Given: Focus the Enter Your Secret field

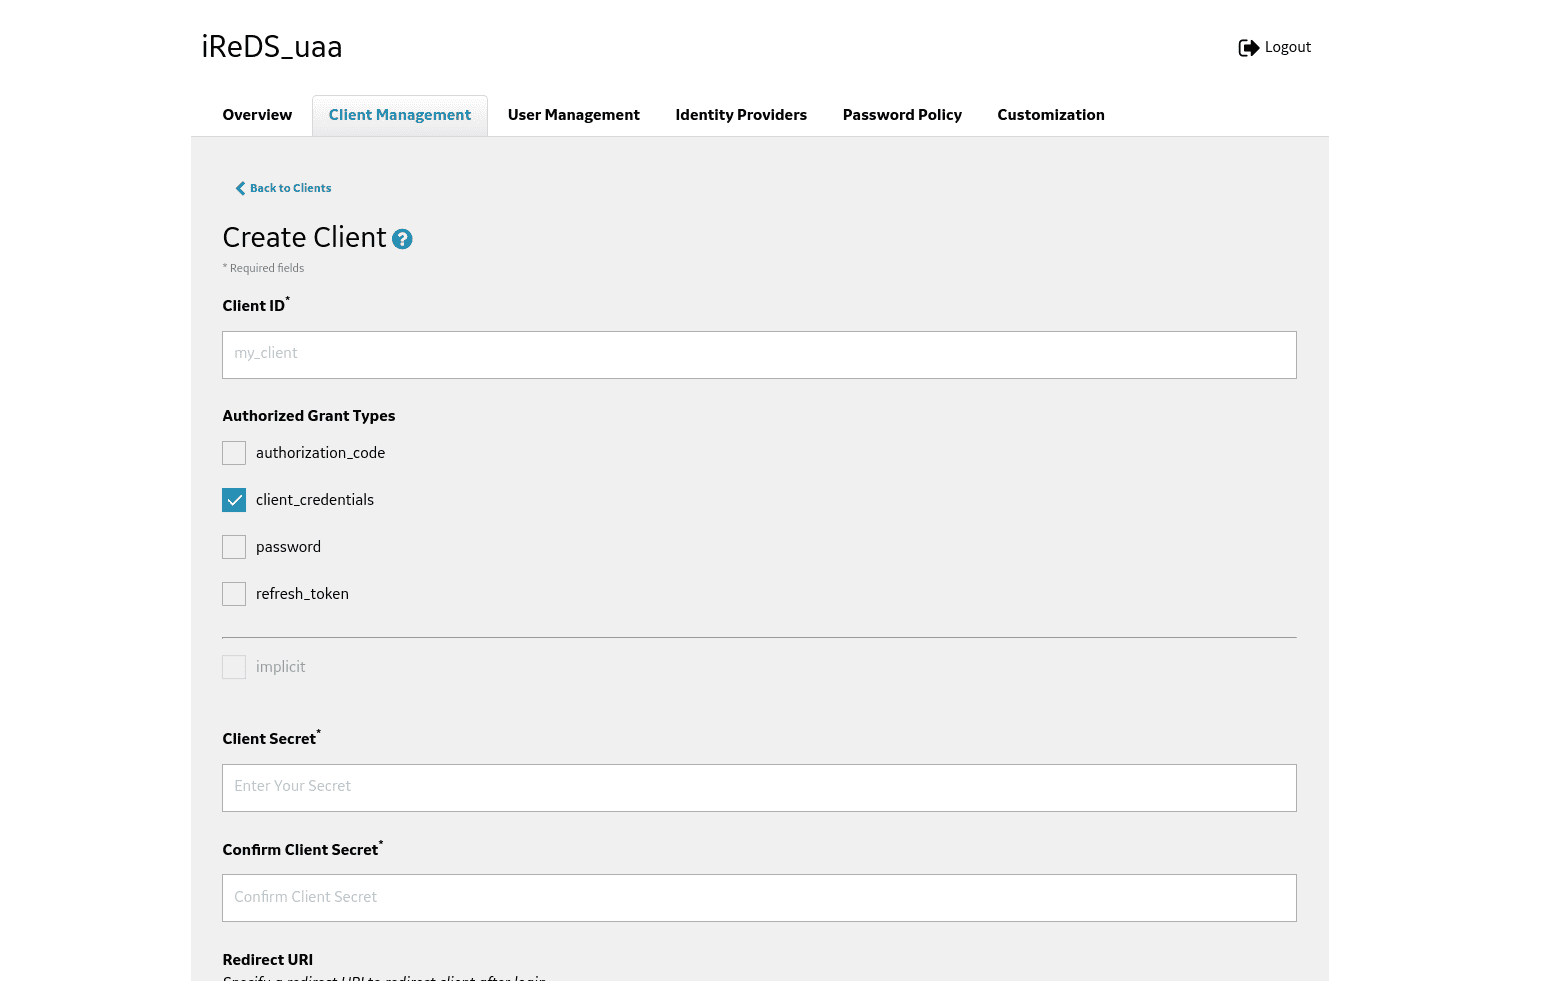Looking at the screenshot, I should tap(759, 787).
